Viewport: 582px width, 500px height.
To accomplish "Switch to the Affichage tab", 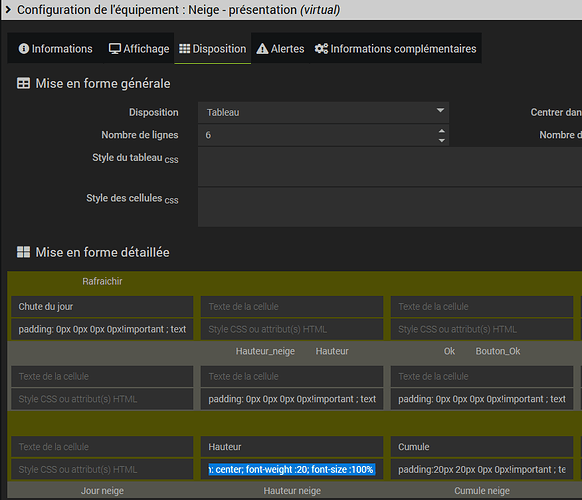I will coord(139,49).
